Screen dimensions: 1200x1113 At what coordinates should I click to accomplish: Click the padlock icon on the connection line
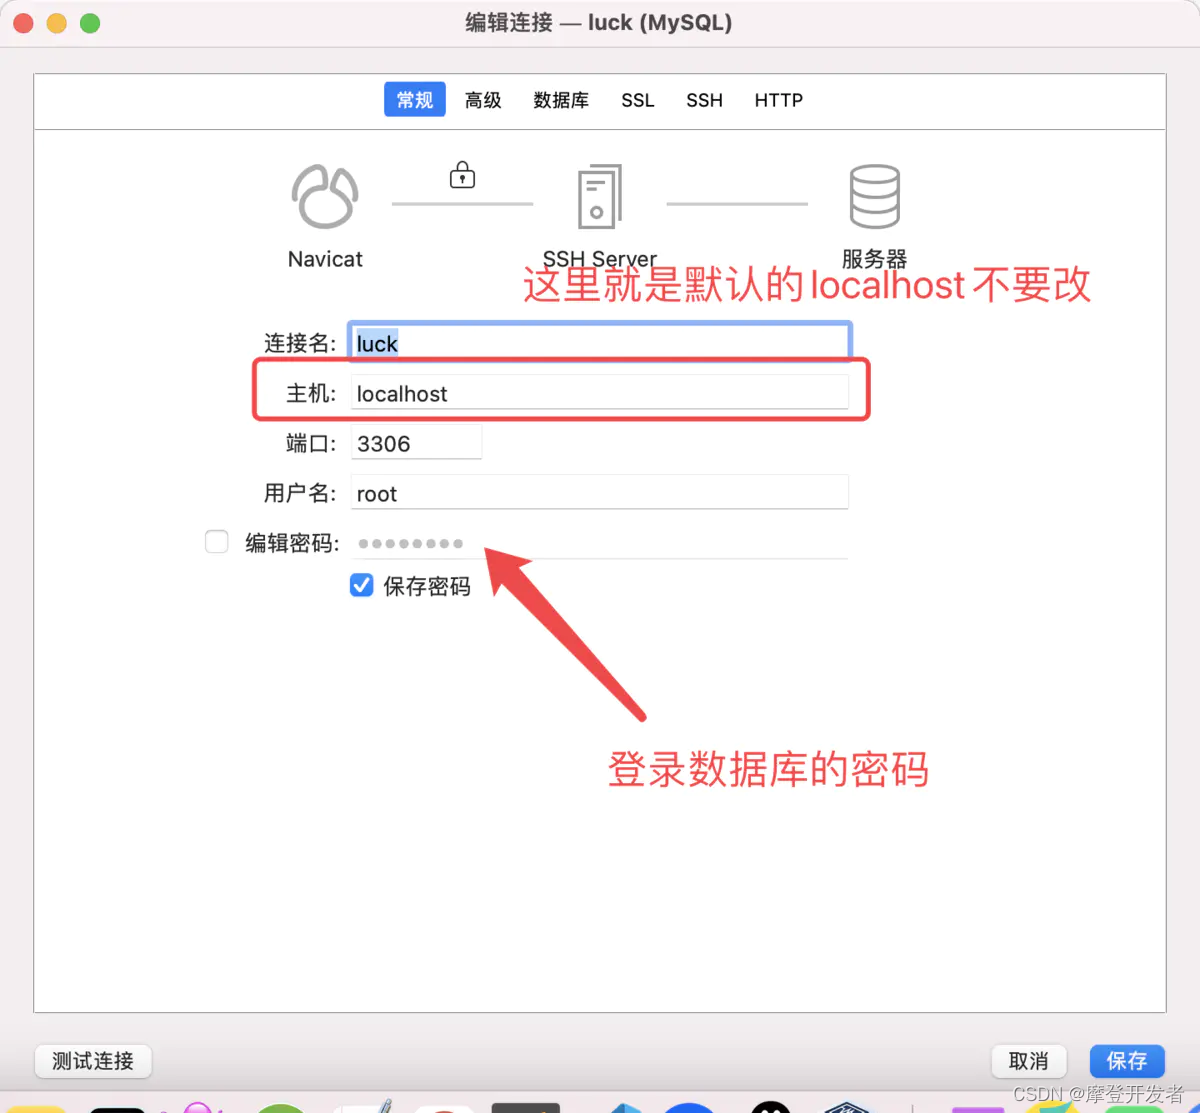[462, 175]
